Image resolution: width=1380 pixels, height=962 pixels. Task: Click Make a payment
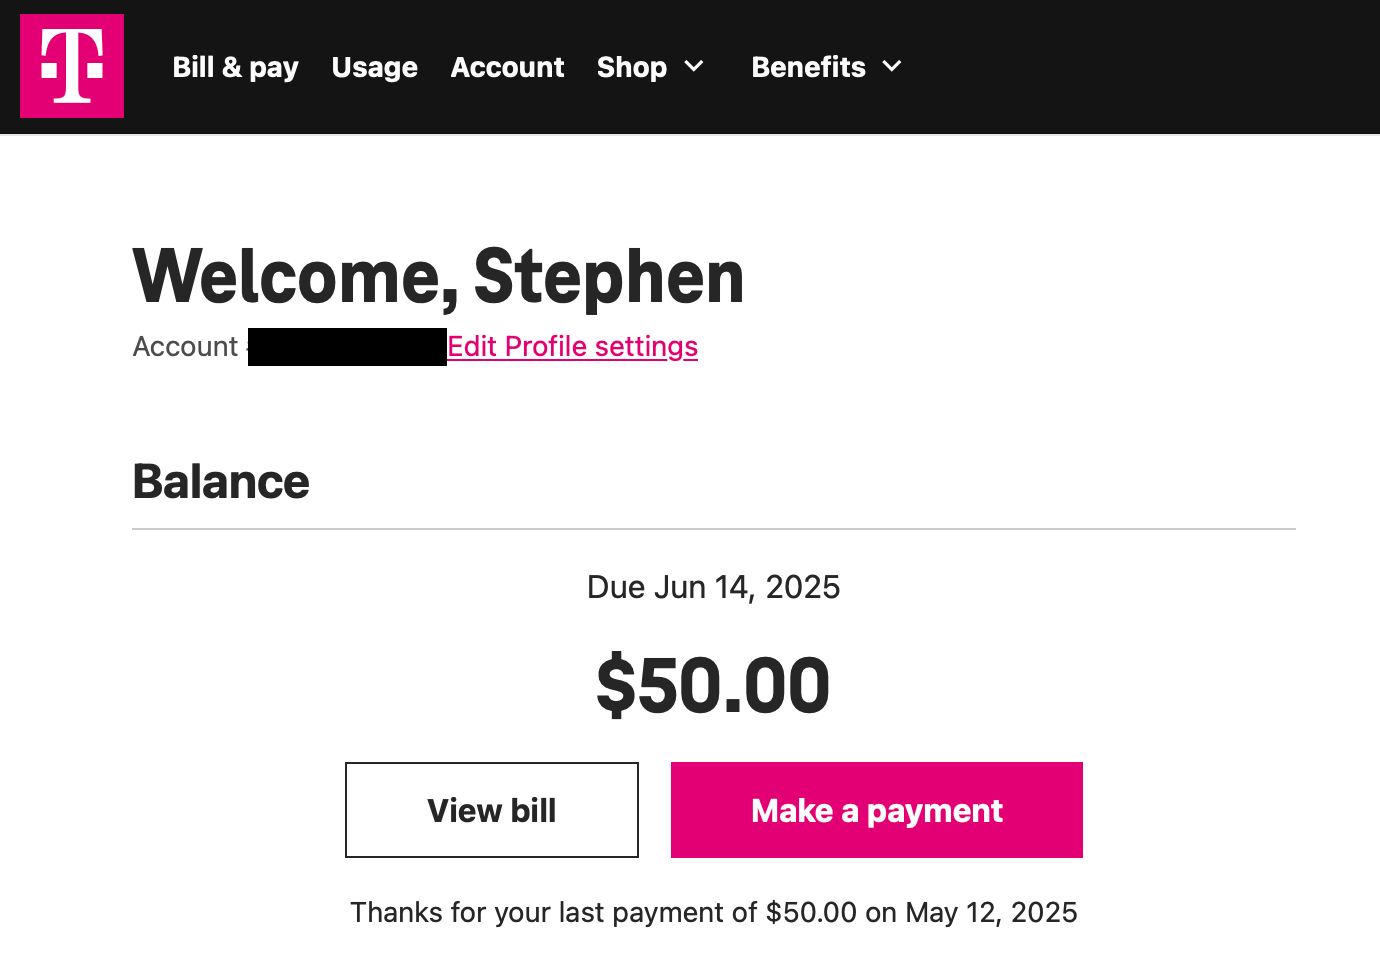[876, 810]
